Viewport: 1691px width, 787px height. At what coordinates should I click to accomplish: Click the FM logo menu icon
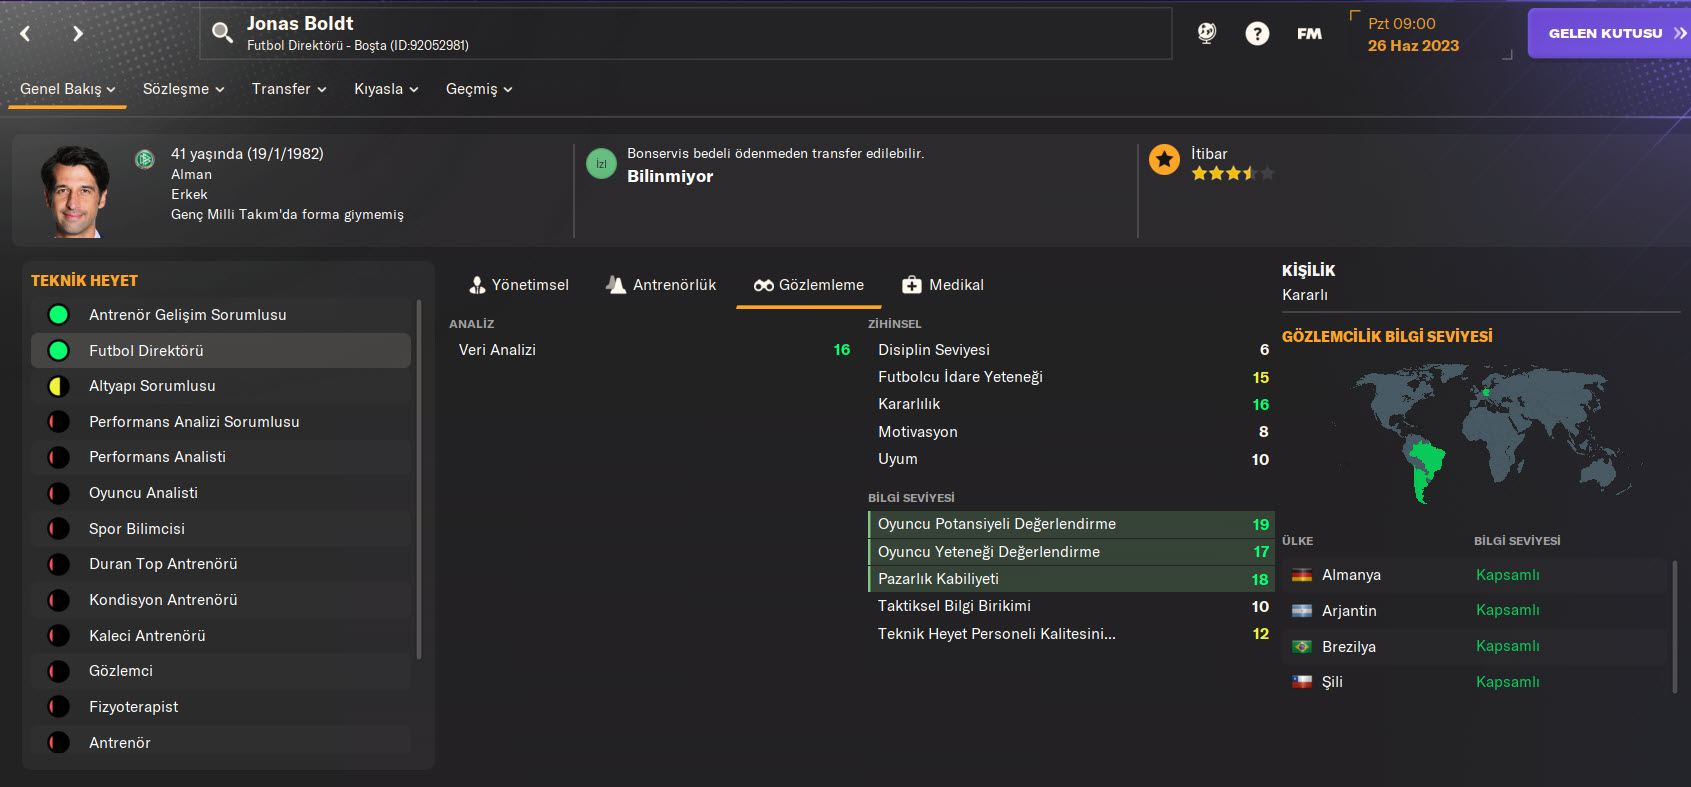1309,34
